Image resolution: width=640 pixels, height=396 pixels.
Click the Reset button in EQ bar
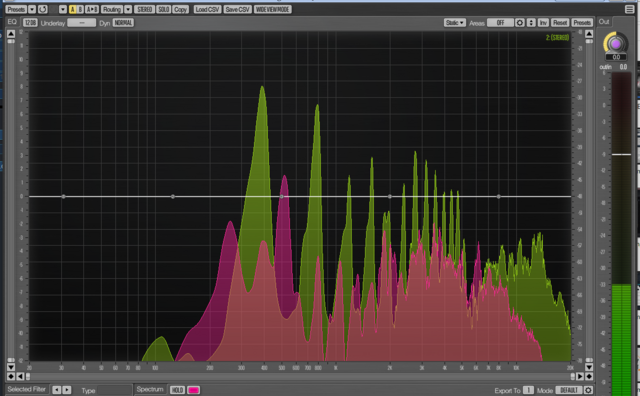pyautogui.click(x=560, y=22)
